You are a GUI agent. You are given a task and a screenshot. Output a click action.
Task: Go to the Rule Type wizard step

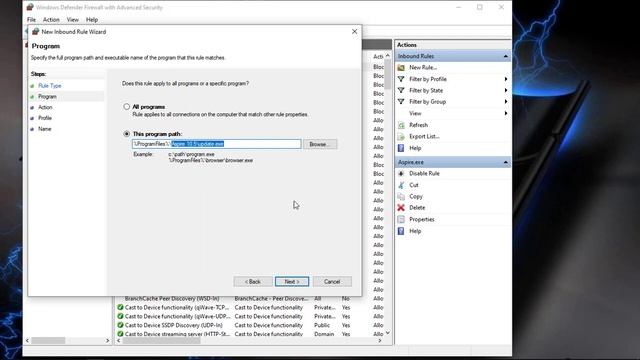[x=49, y=86]
